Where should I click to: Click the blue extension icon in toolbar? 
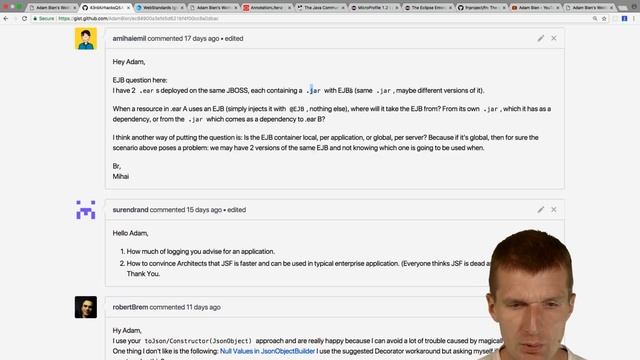coord(624,18)
